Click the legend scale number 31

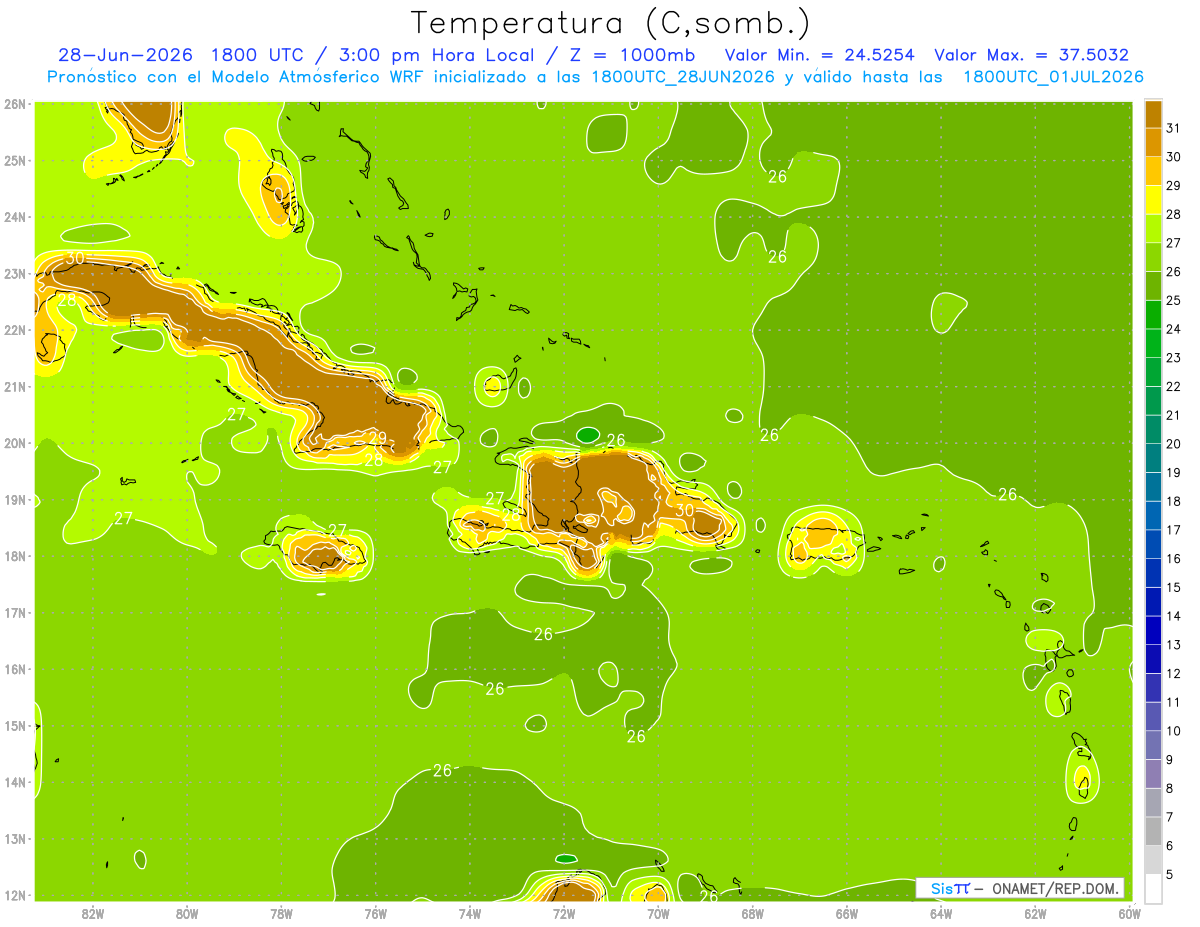(x=1173, y=128)
